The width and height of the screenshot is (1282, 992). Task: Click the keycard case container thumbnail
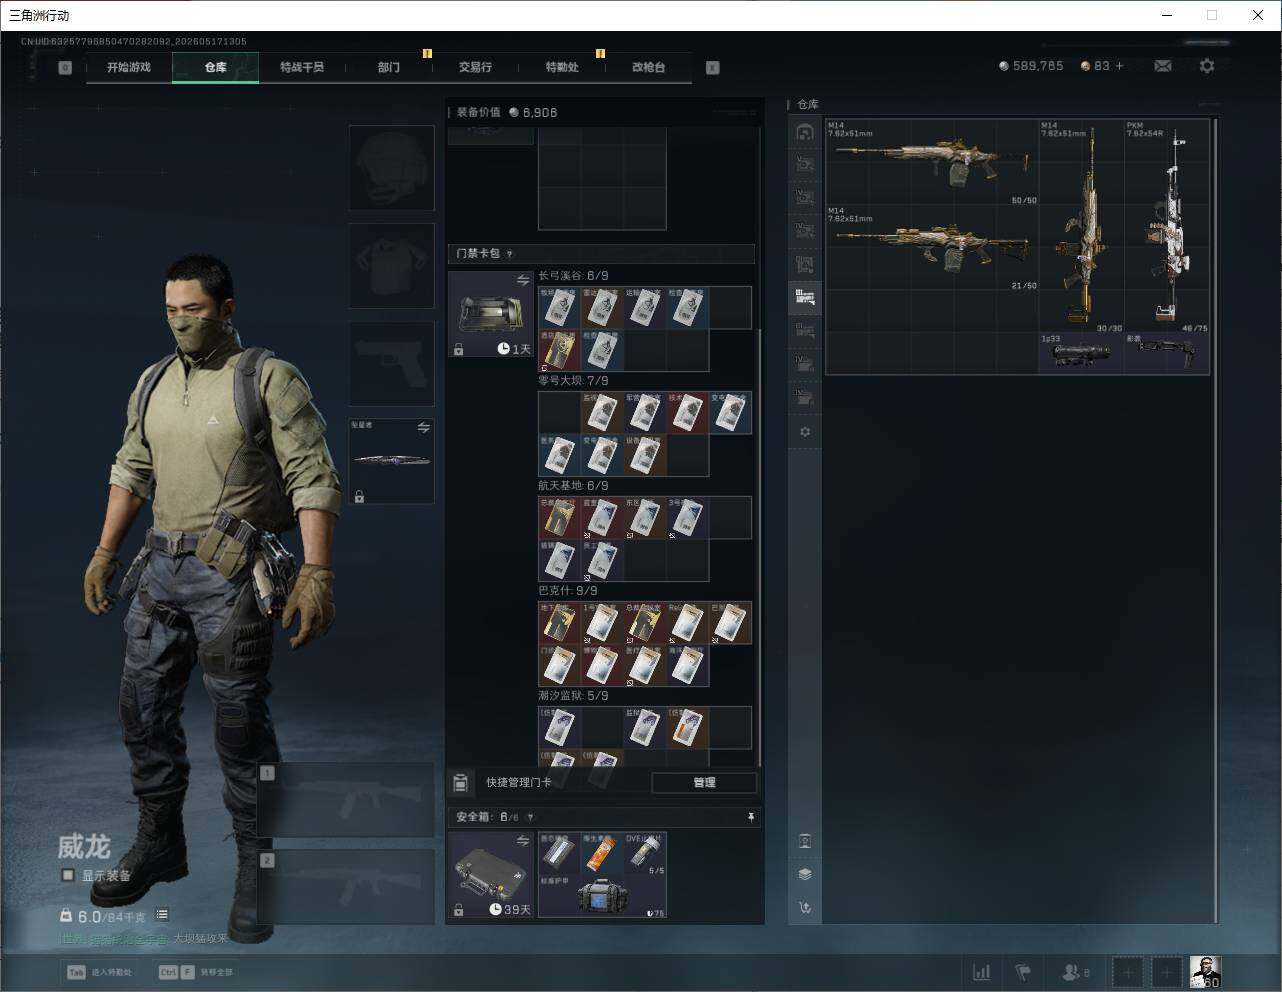pos(491,314)
